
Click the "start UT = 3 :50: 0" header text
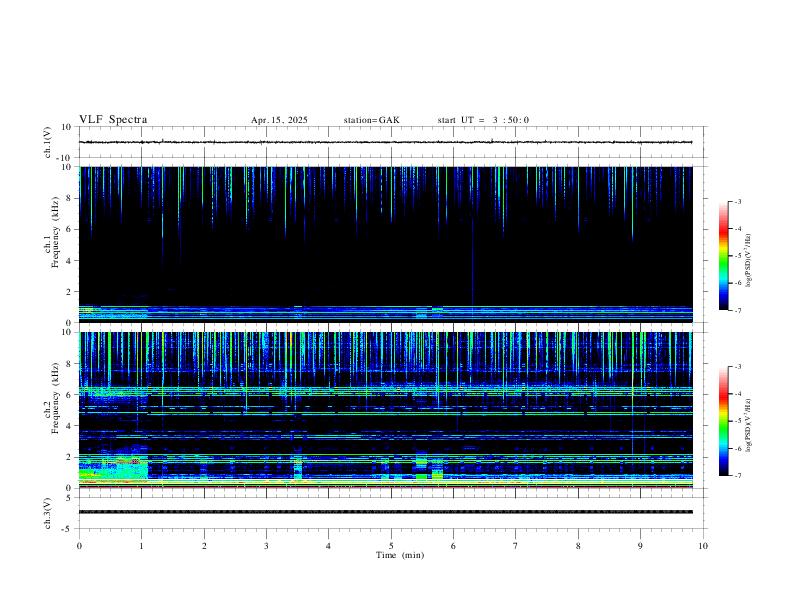click(x=483, y=120)
